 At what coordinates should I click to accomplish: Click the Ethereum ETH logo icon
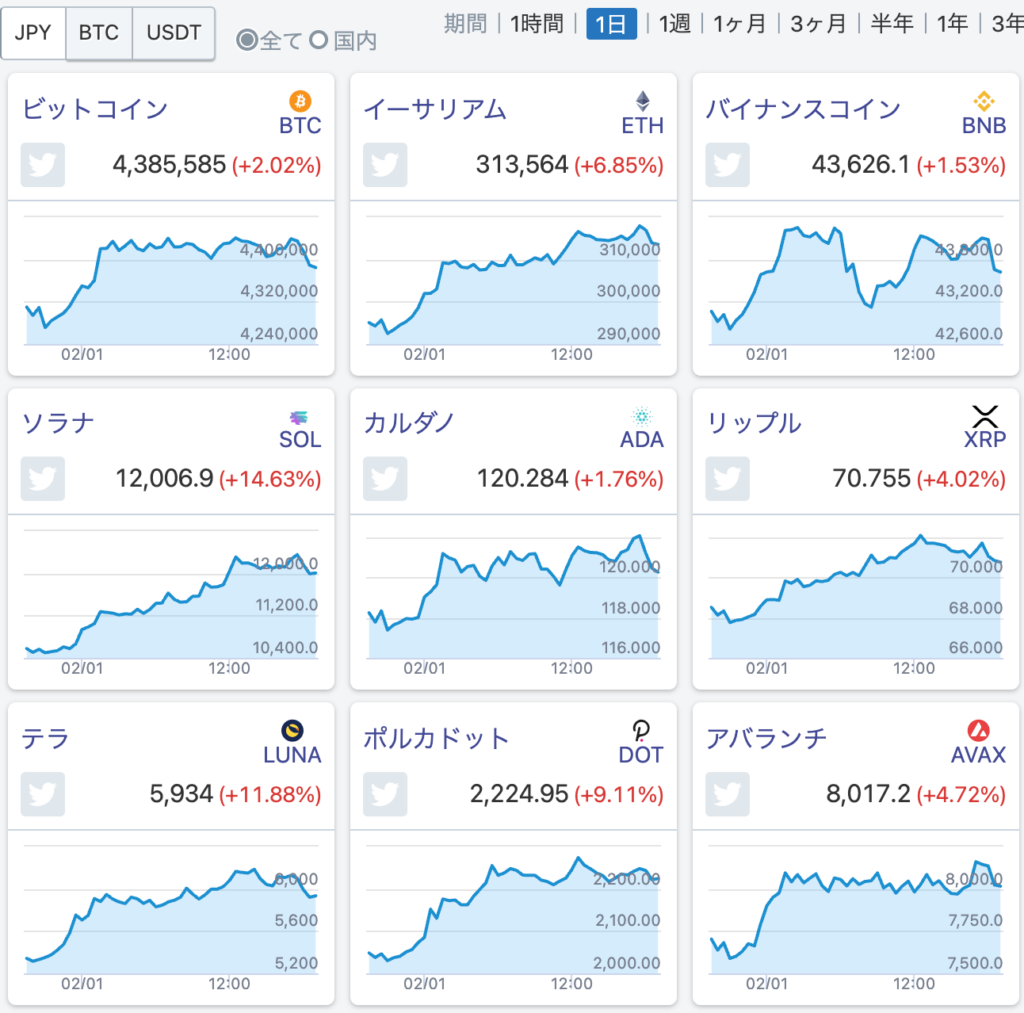(641, 102)
